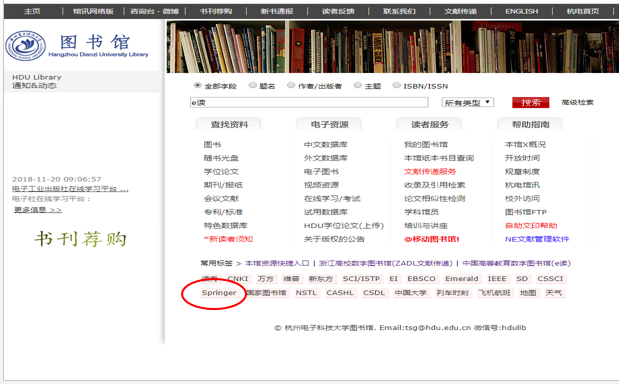This screenshot has height=384, width=619.
Task: Select the 全部字段 radio button
Action: point(197,85)
